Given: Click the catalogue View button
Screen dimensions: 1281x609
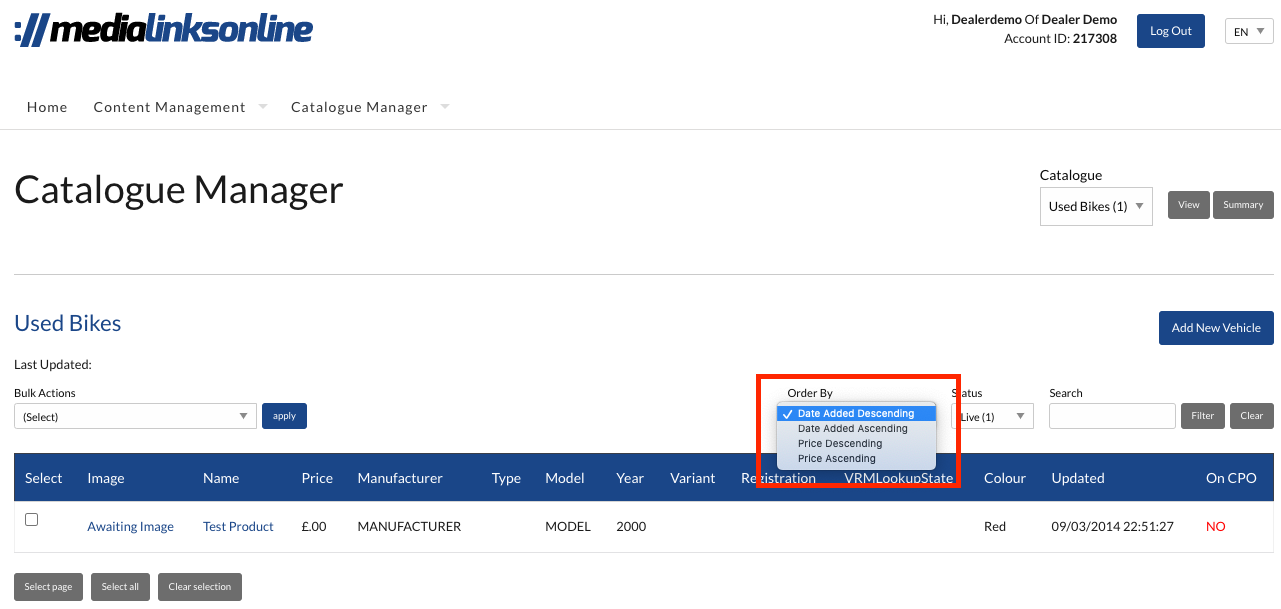Looking at the screenshot, I should 1188,205.
